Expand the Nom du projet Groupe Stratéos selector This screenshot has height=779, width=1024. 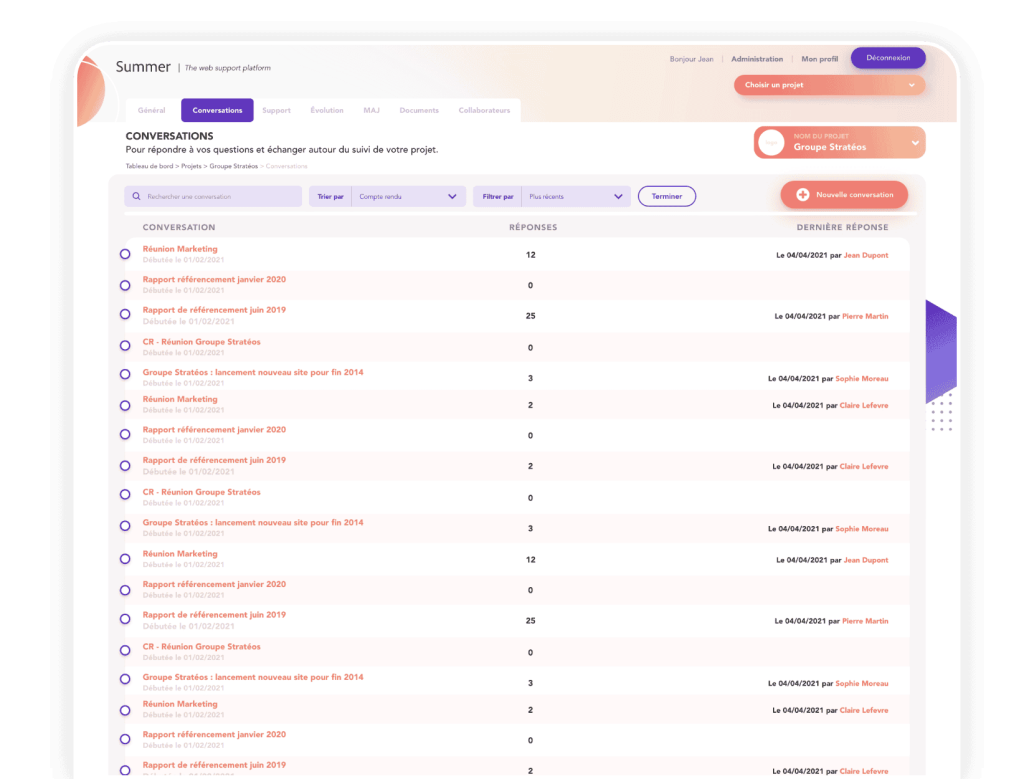(914, 143)
